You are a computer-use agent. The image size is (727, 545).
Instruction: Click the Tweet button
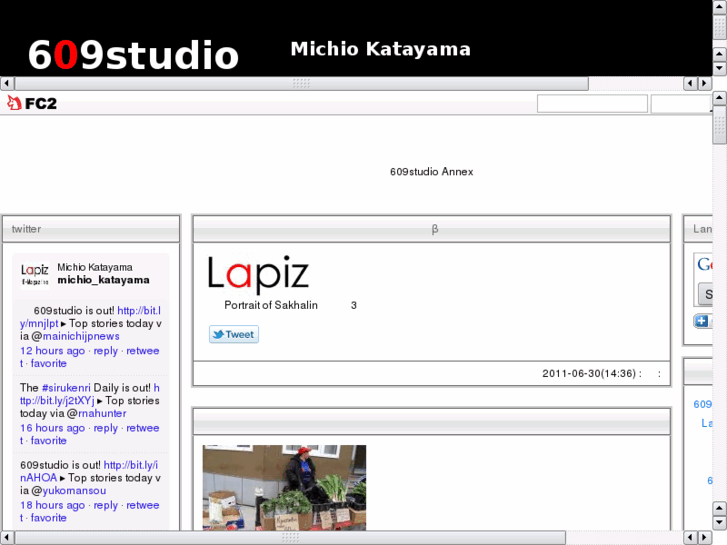(x=234, y=334)
